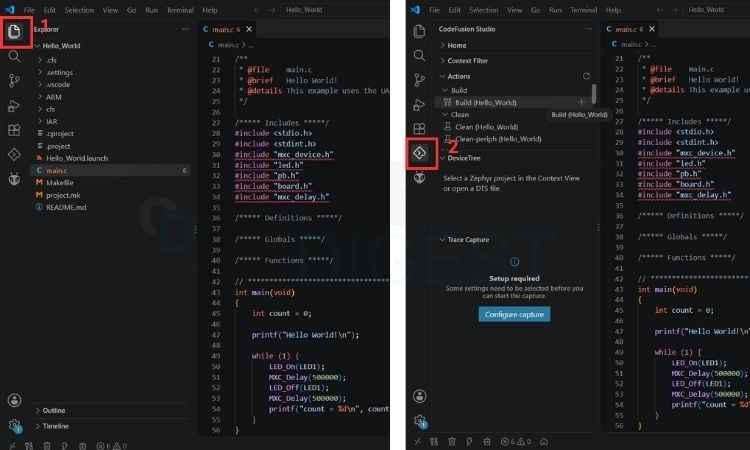Open File menu in left window

point(29,10)
